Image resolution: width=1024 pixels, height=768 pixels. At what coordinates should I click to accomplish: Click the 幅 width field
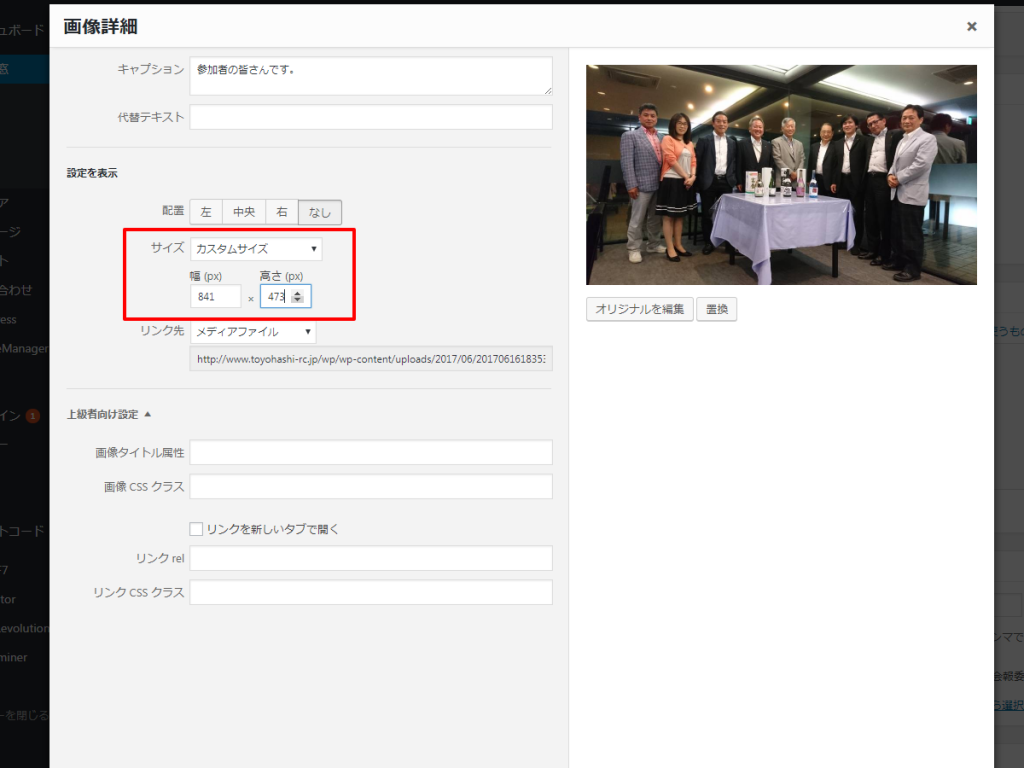coord(215,296)
